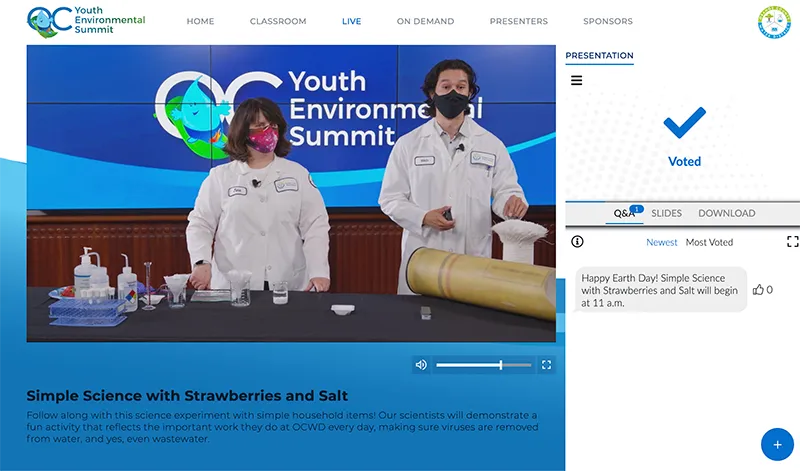Screen dimensions: 800x471
Task: Open the CLASSROOM section
Action: pos(278,21)
